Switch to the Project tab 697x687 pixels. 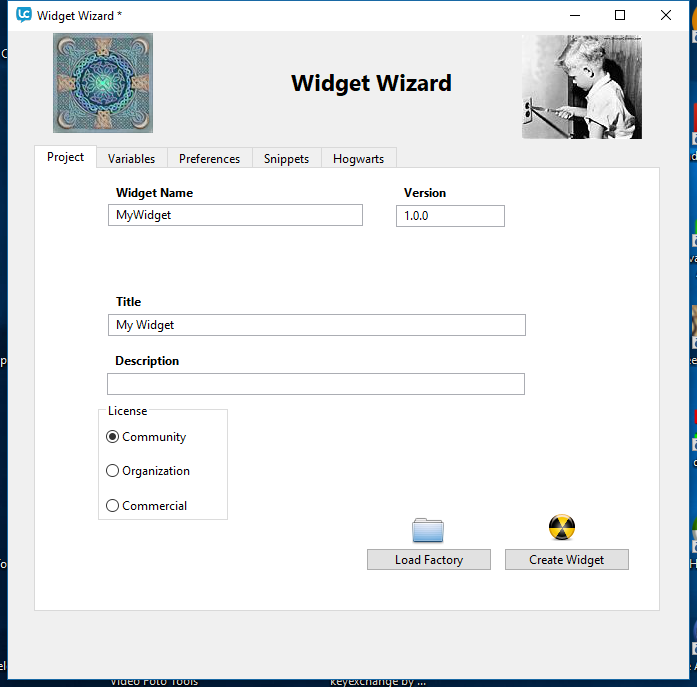tap(65, 157)
